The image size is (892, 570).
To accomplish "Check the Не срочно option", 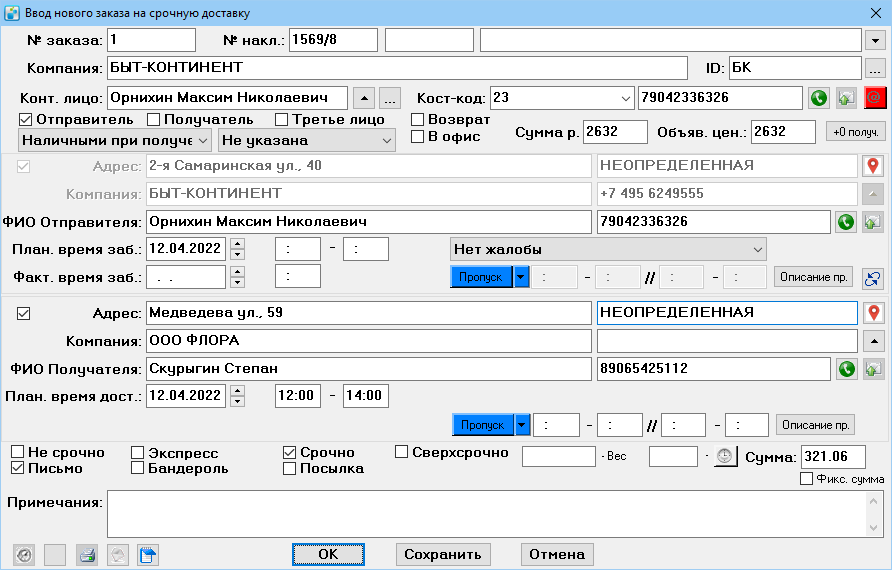I will click(x=18, y=452).
